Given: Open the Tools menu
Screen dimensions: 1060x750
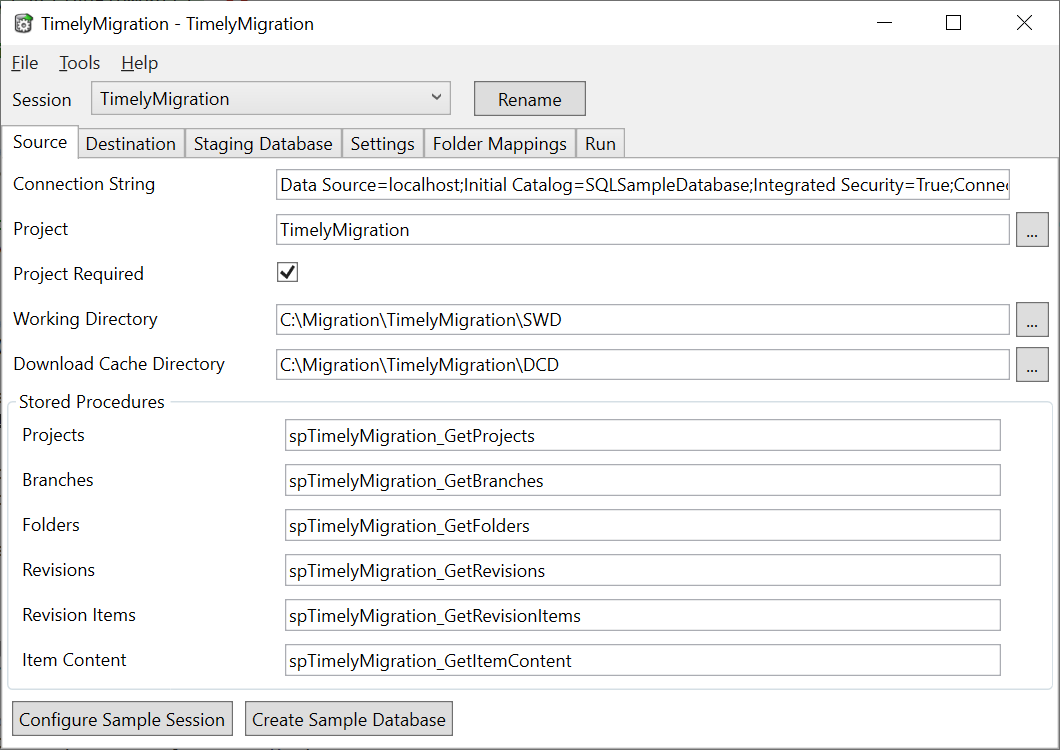Looking at the screenshot, I should pyautogui.click(x=80, y=63).
